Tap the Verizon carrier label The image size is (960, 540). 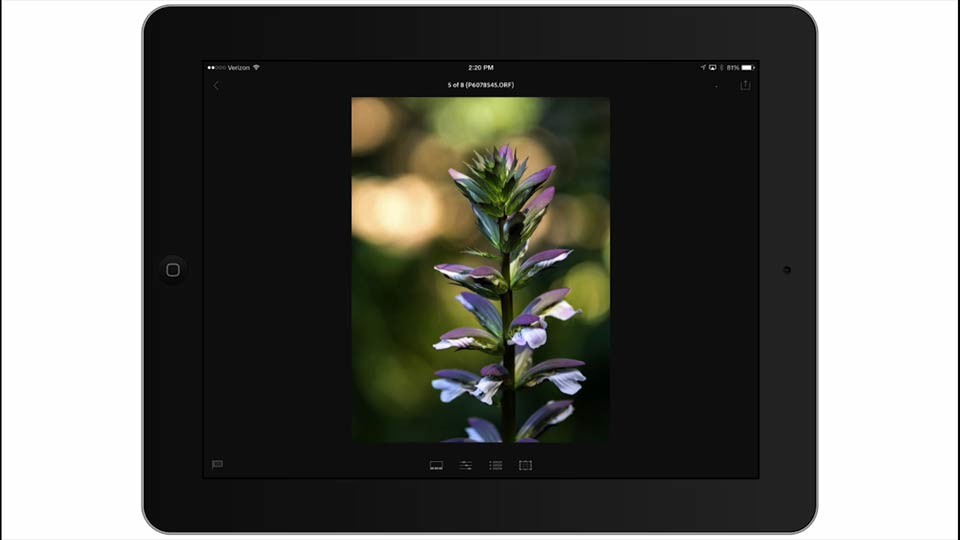click(239, 68)
